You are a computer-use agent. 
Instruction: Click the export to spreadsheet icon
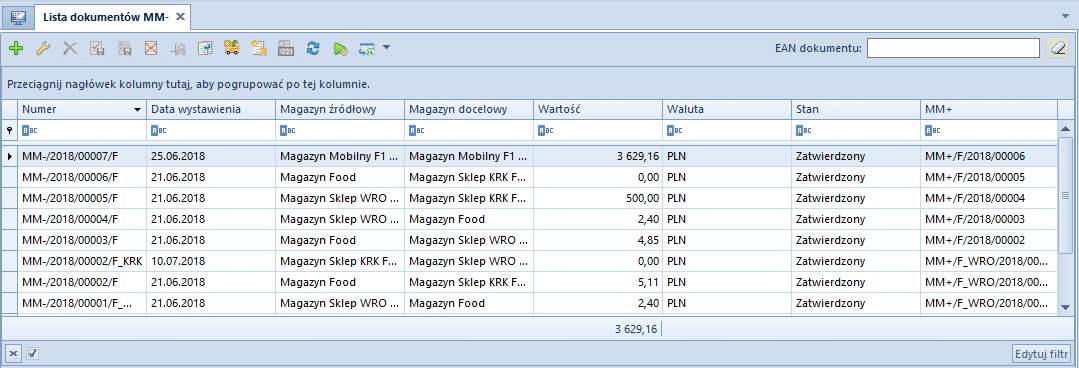point(366,48)
